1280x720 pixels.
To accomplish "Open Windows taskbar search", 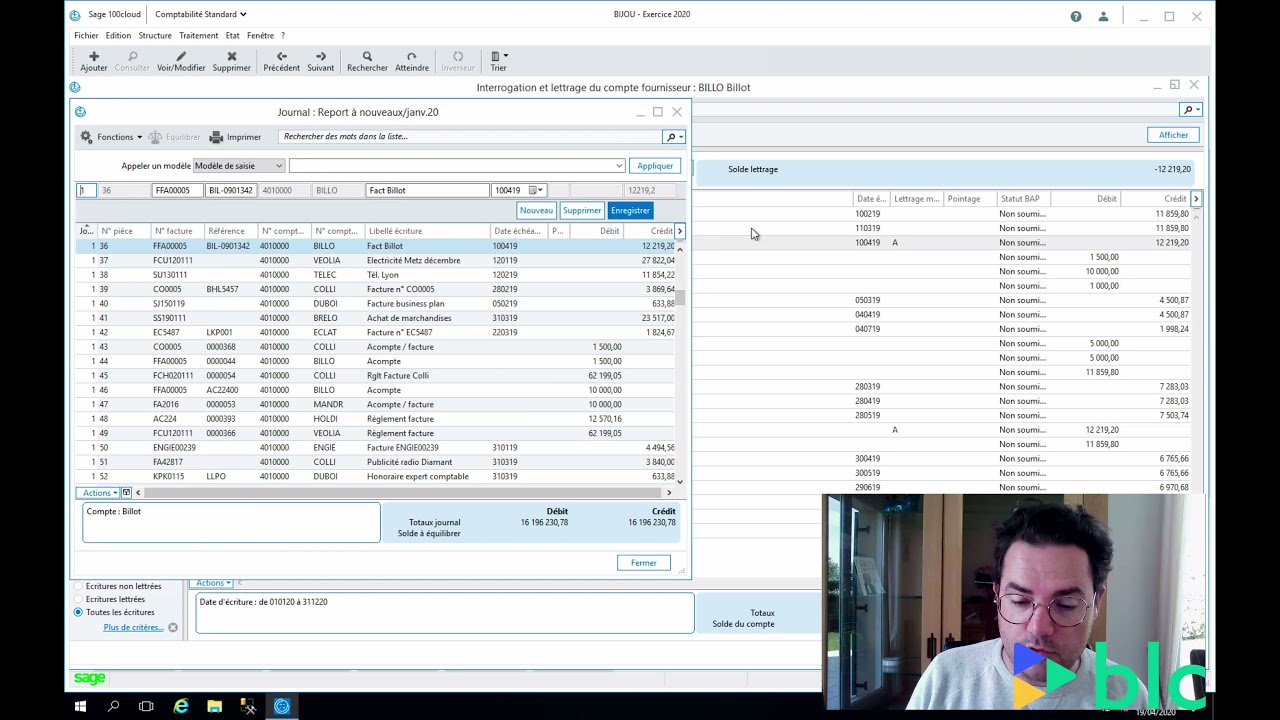I will click(113, 707).
